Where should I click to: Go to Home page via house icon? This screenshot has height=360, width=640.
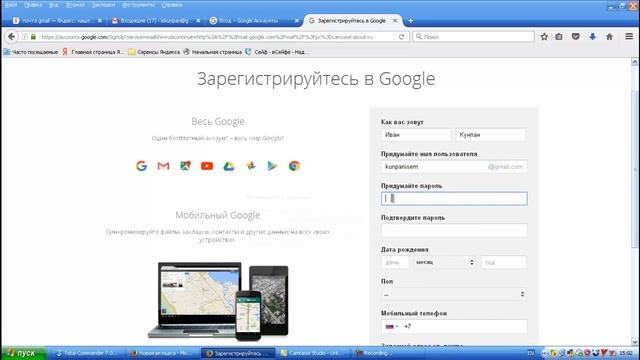(609, 37)
